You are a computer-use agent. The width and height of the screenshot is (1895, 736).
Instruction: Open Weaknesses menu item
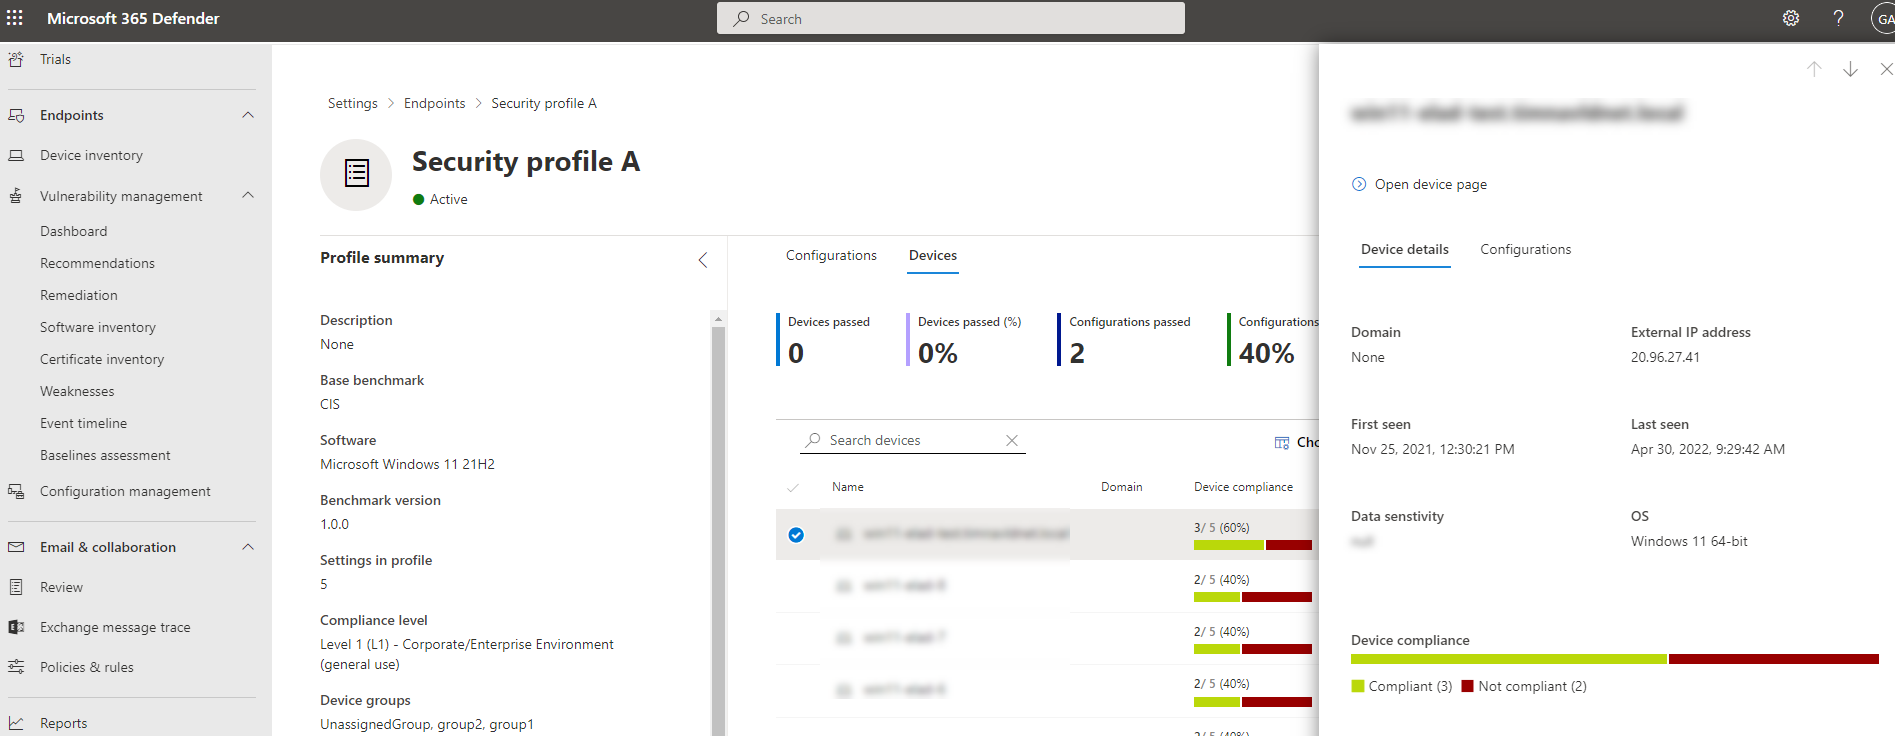[x=77, y=391]
